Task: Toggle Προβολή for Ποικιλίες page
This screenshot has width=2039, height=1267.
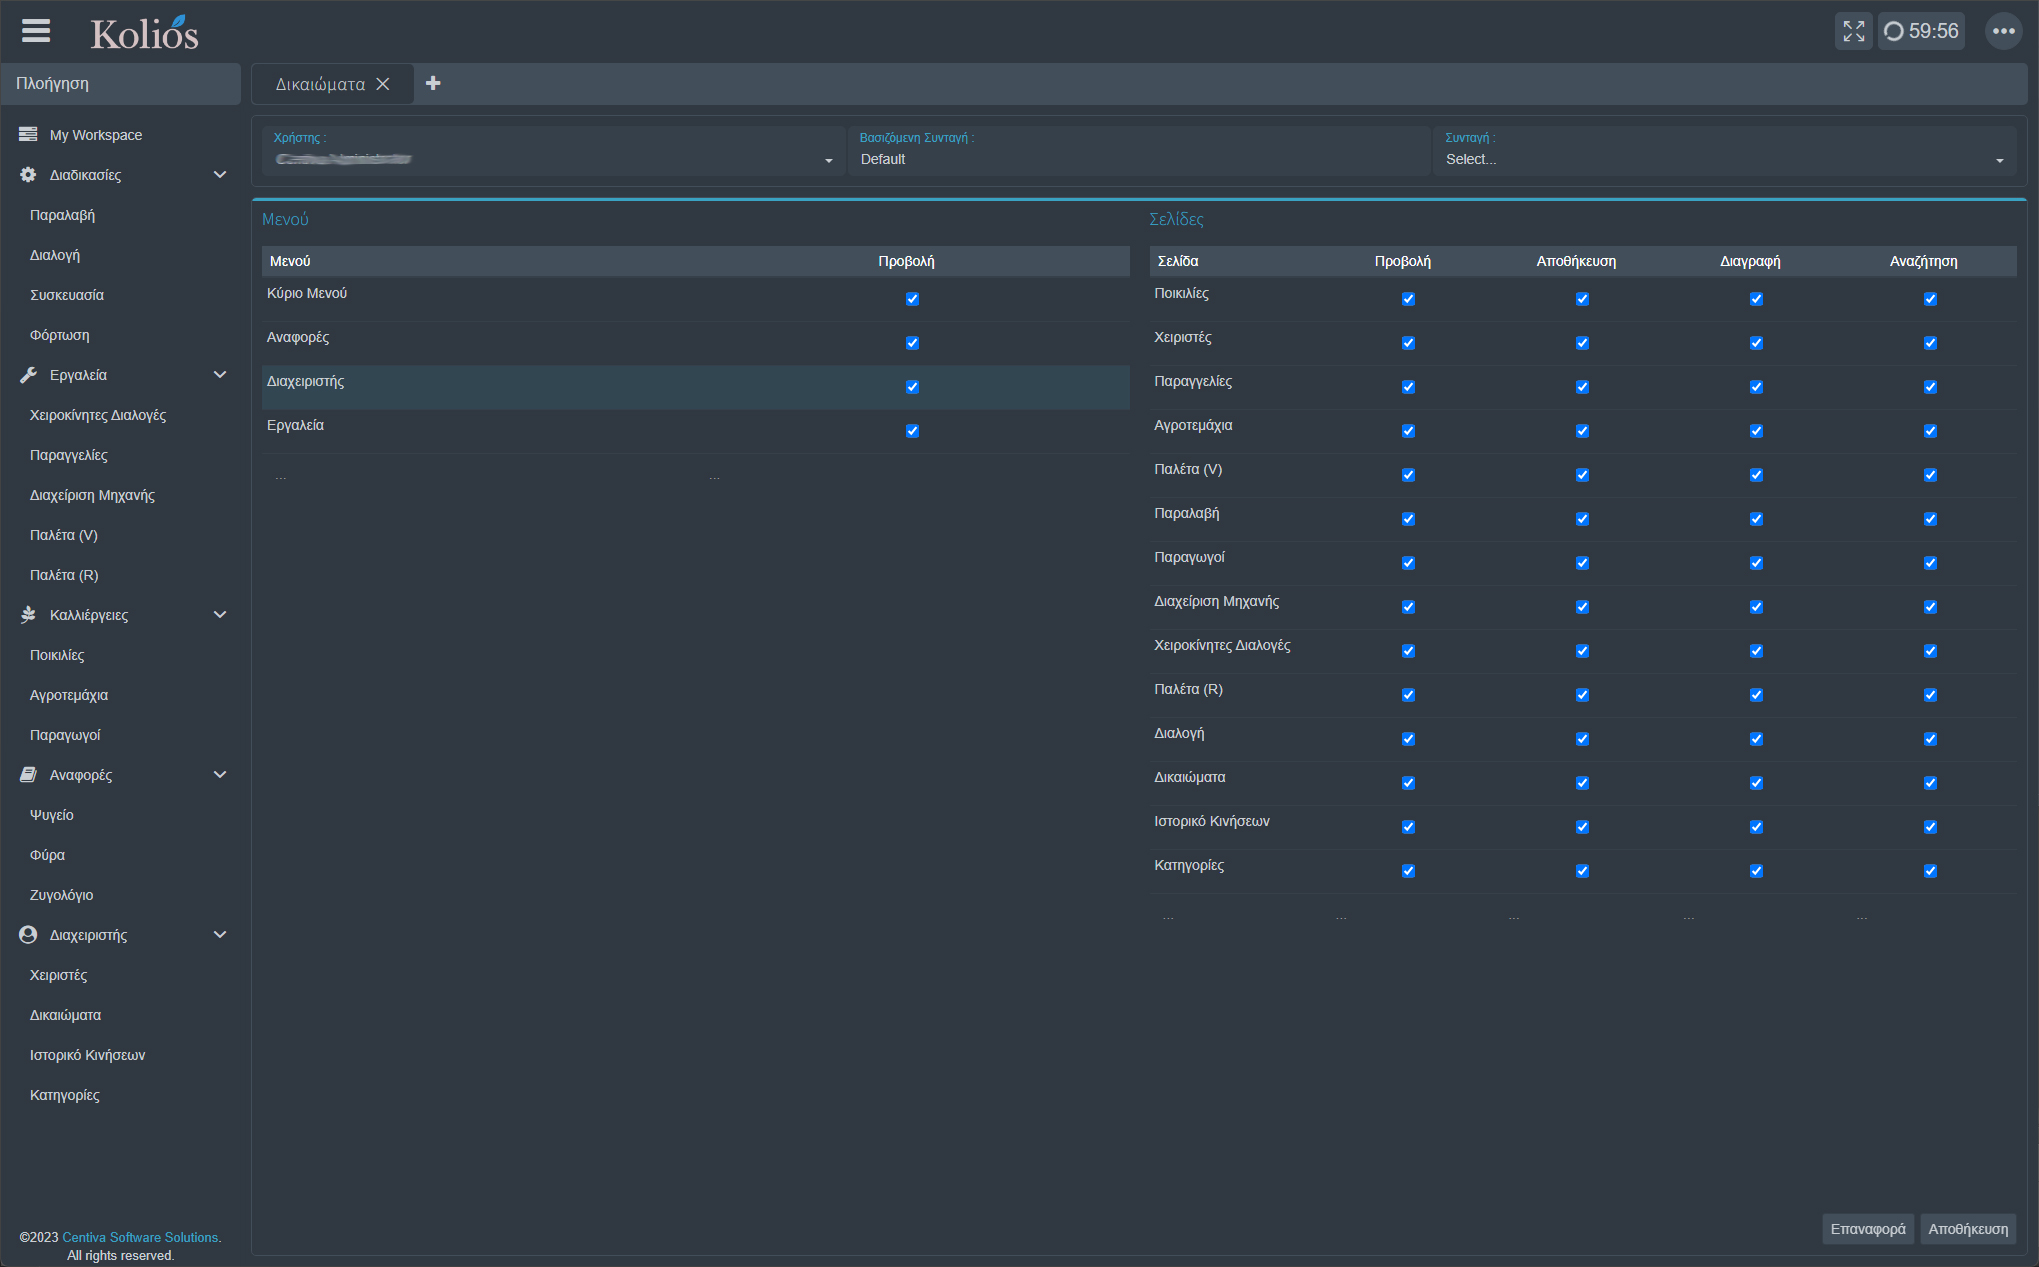Action: click(x=1408, y=298)
